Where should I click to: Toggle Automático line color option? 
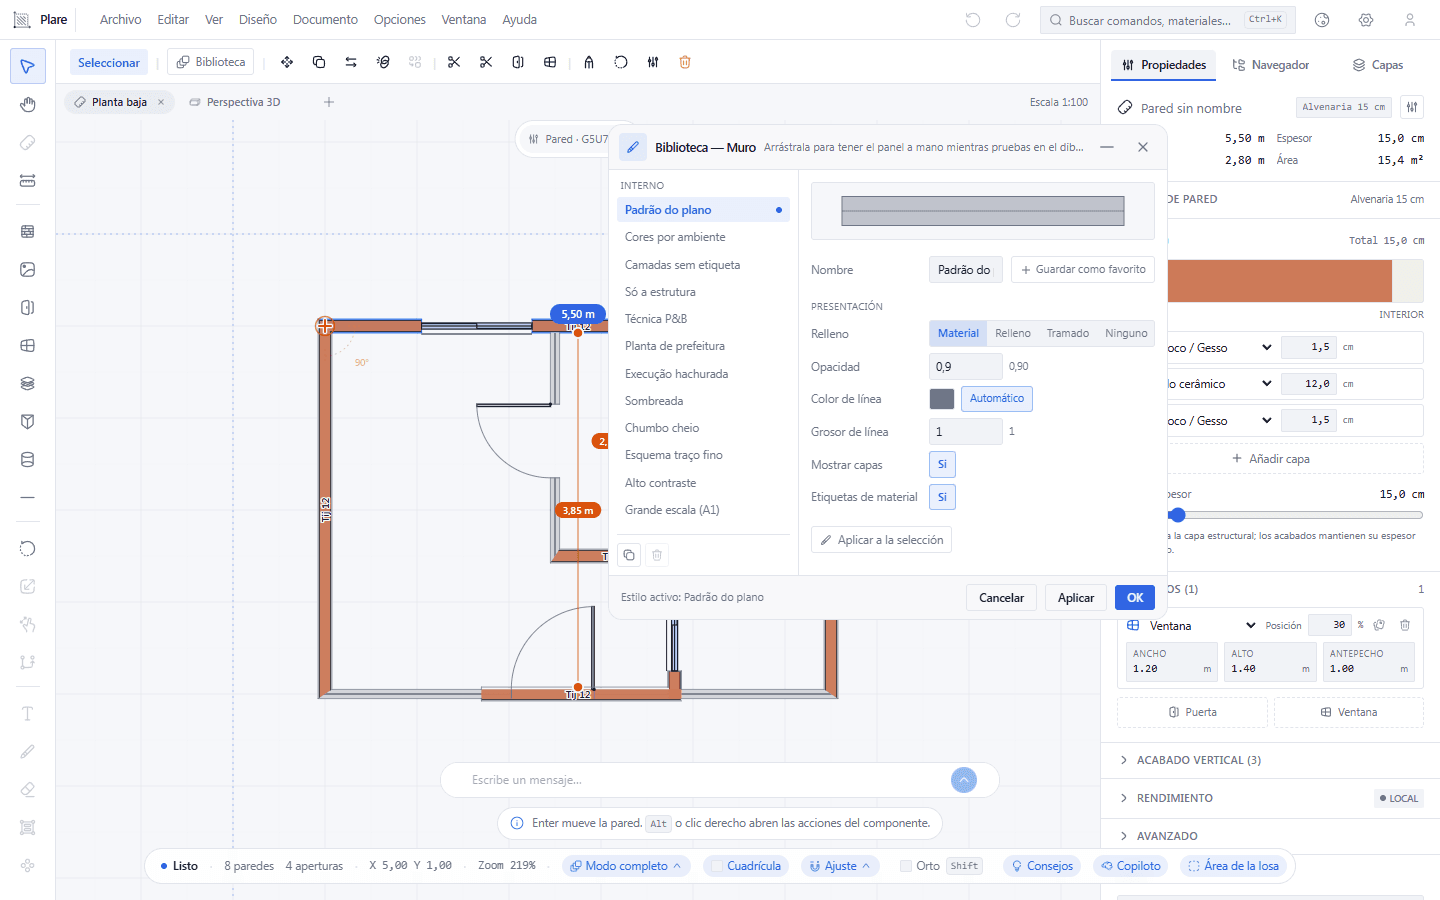[x=997, y=399]
